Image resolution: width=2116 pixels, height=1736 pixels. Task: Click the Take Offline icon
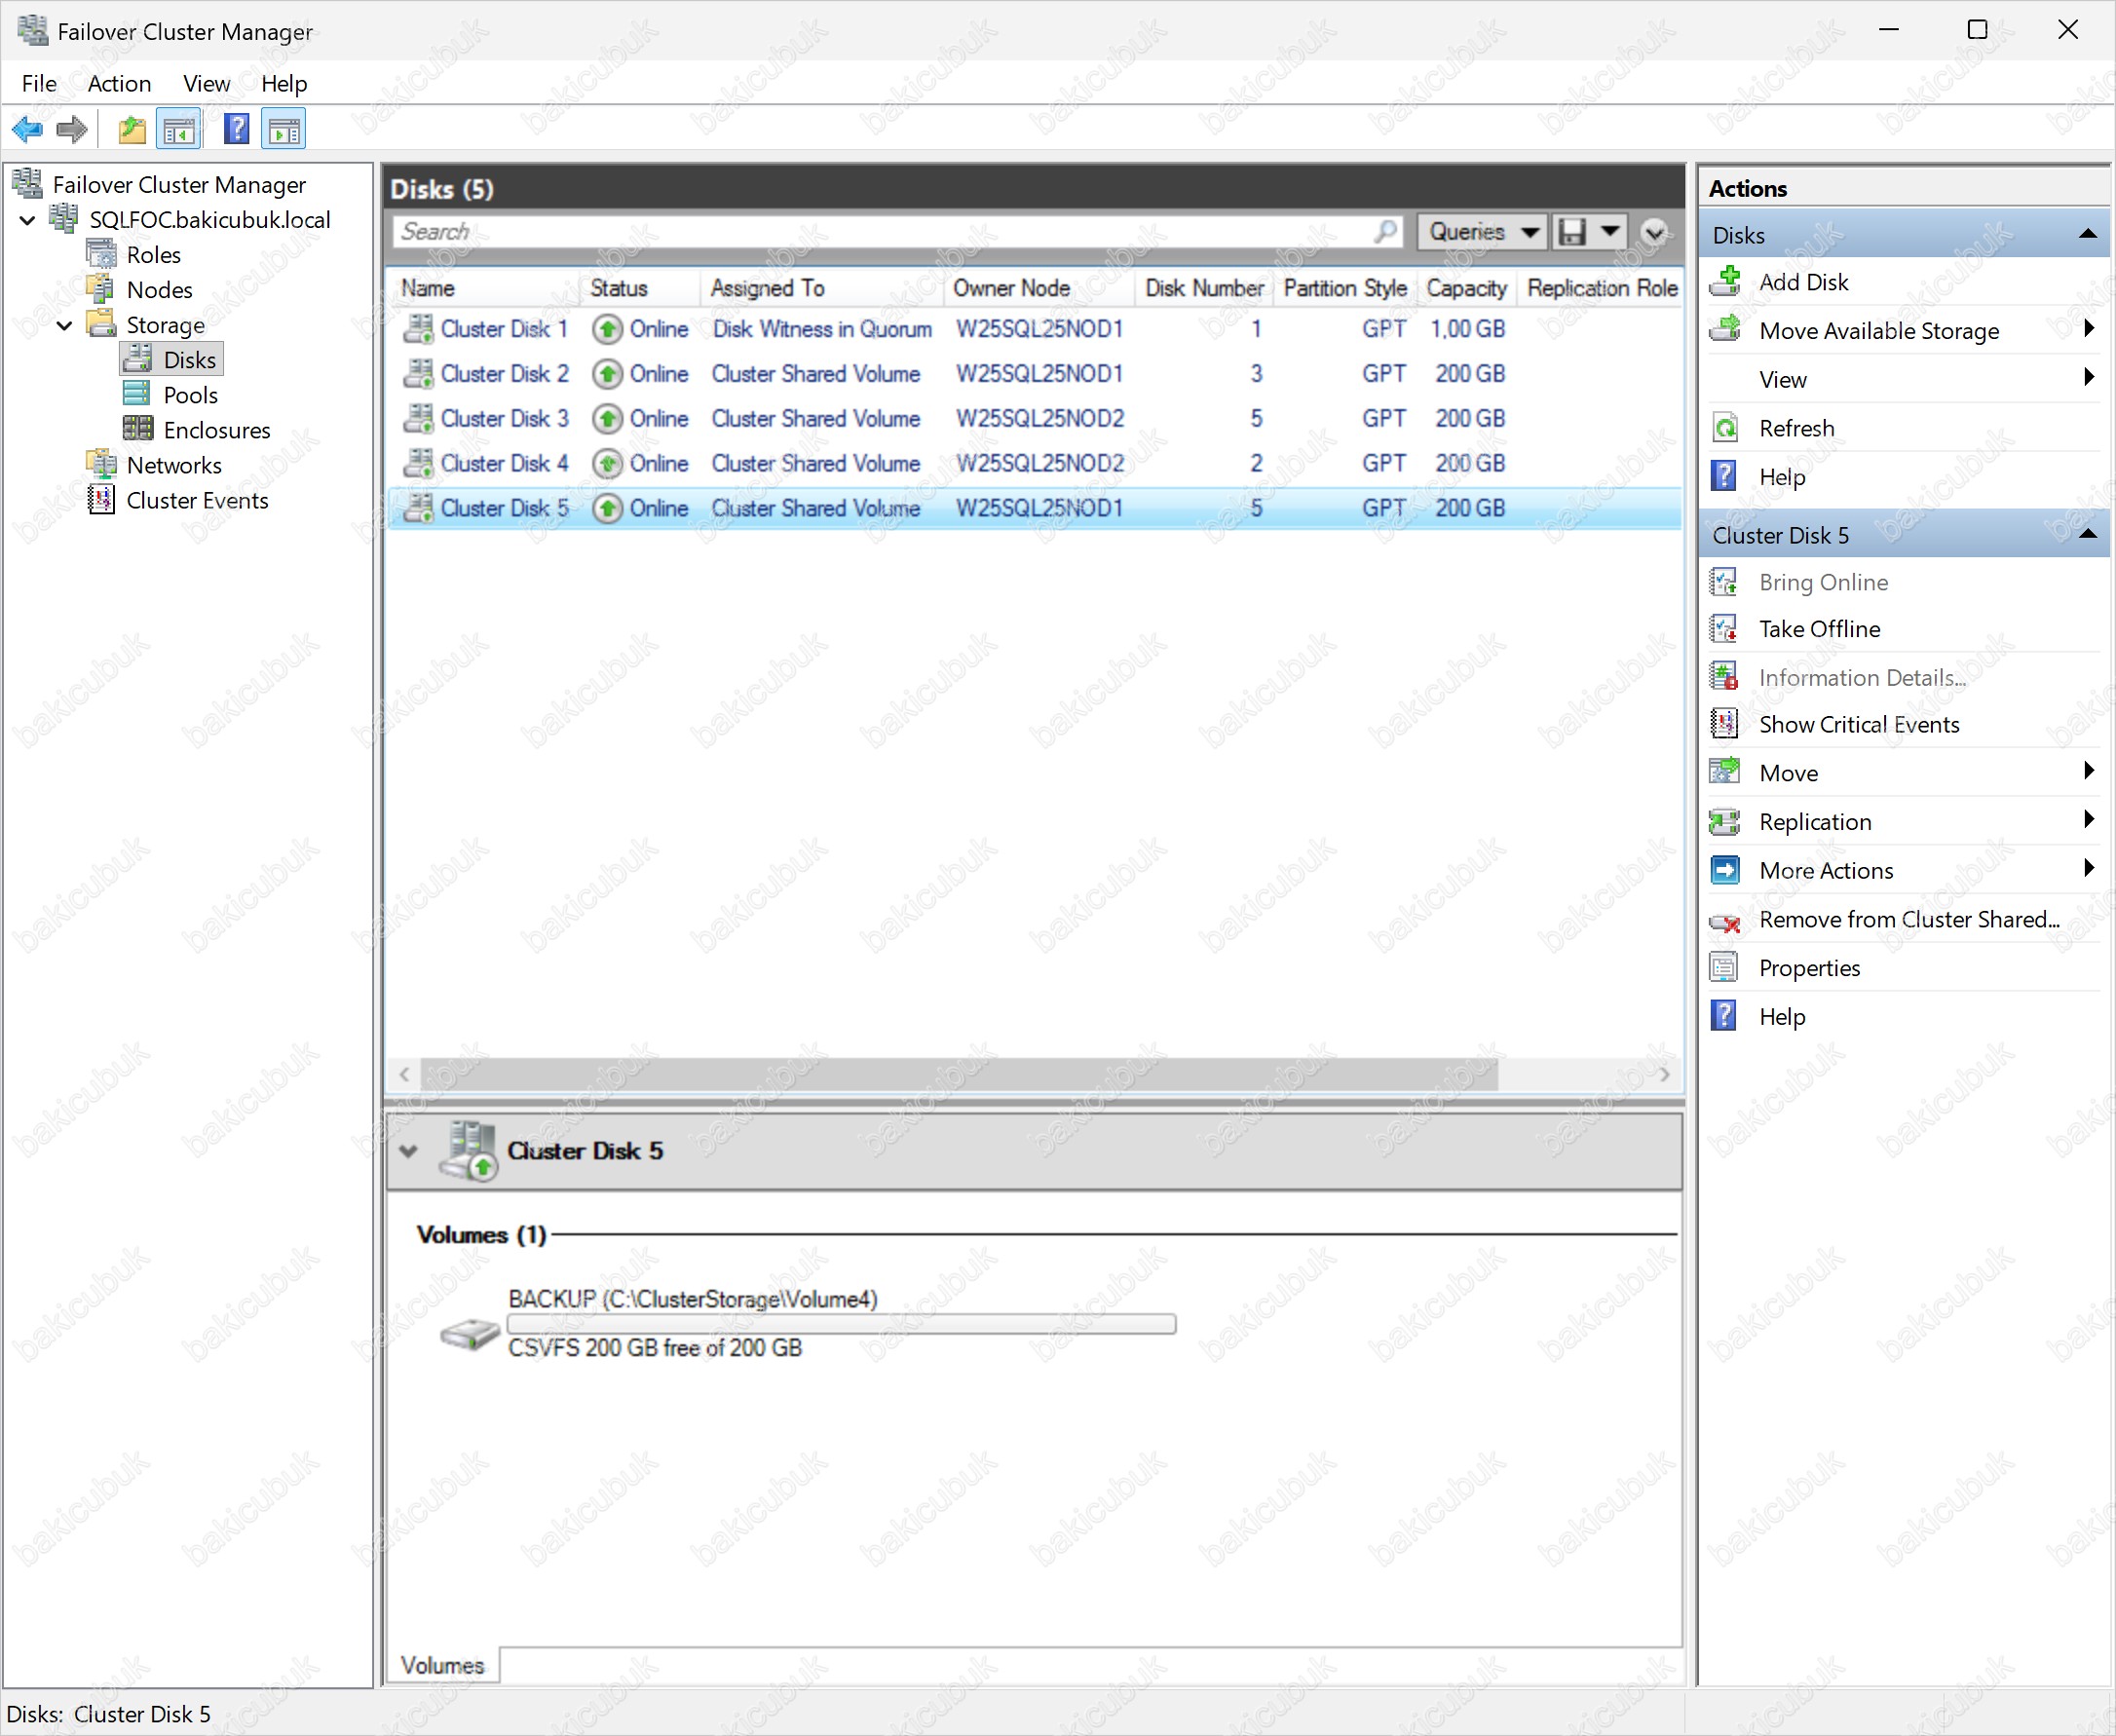tap(1725, 629)
